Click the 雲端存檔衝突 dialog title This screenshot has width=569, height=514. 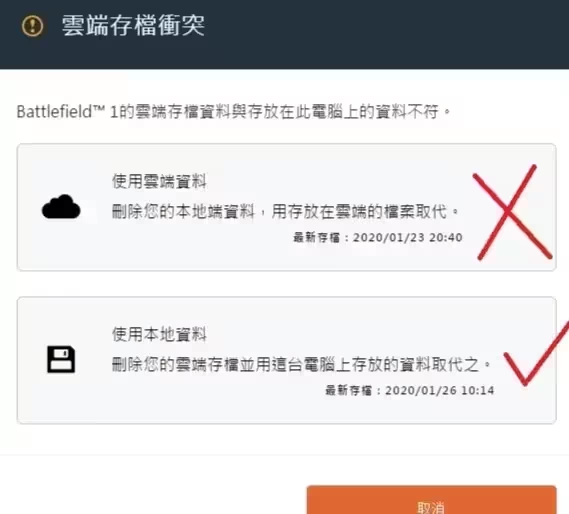tap(133, 25)
